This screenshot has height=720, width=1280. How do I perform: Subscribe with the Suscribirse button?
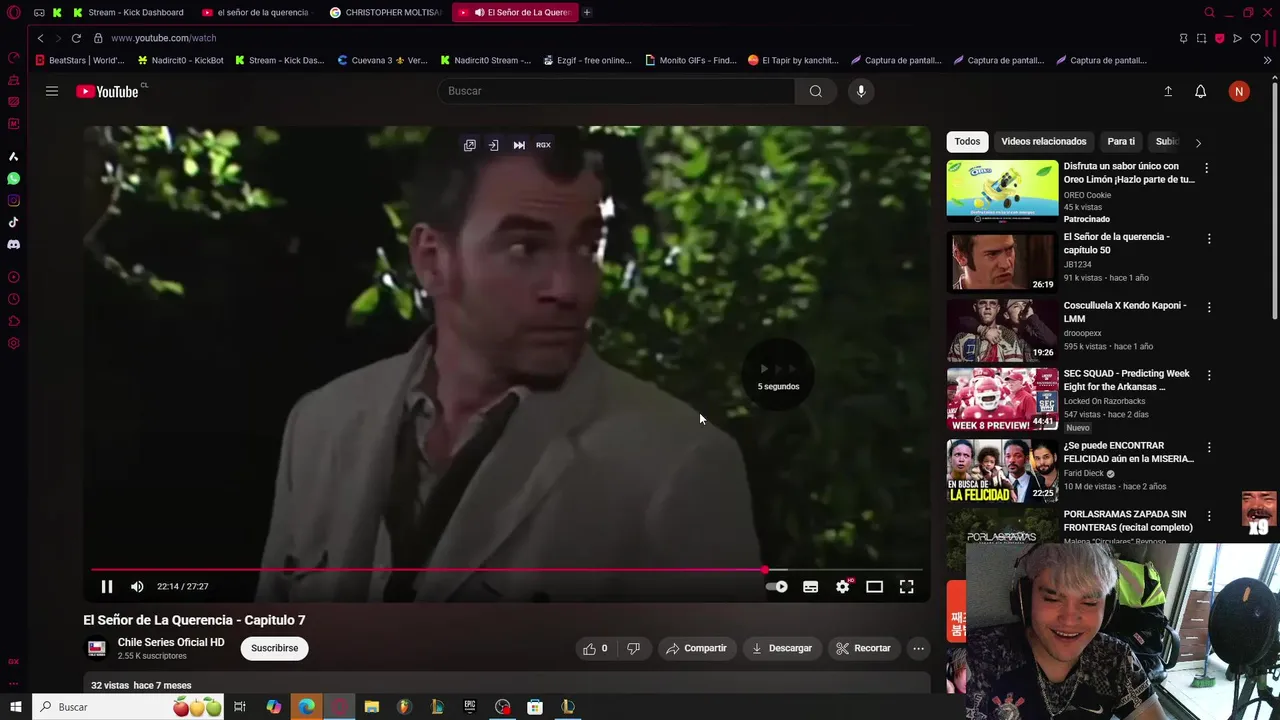pyautogui.click(x=274, y=648)
